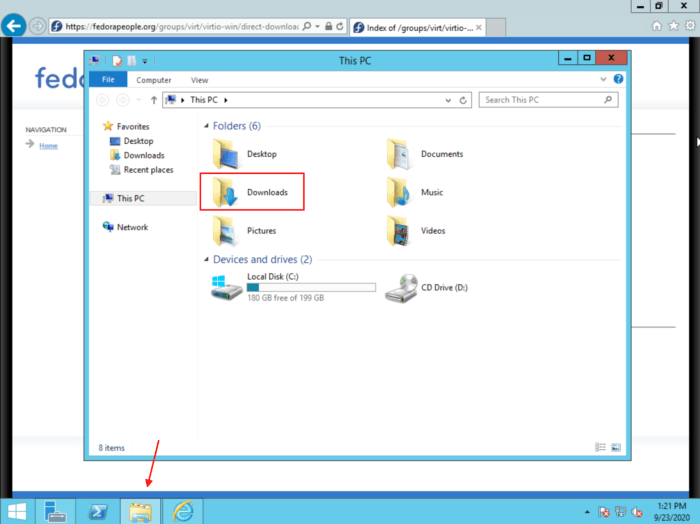Launch PowerShell from the taskbar
The width and height of the screenshot is (700, 524).
click(x=97, y=511)
